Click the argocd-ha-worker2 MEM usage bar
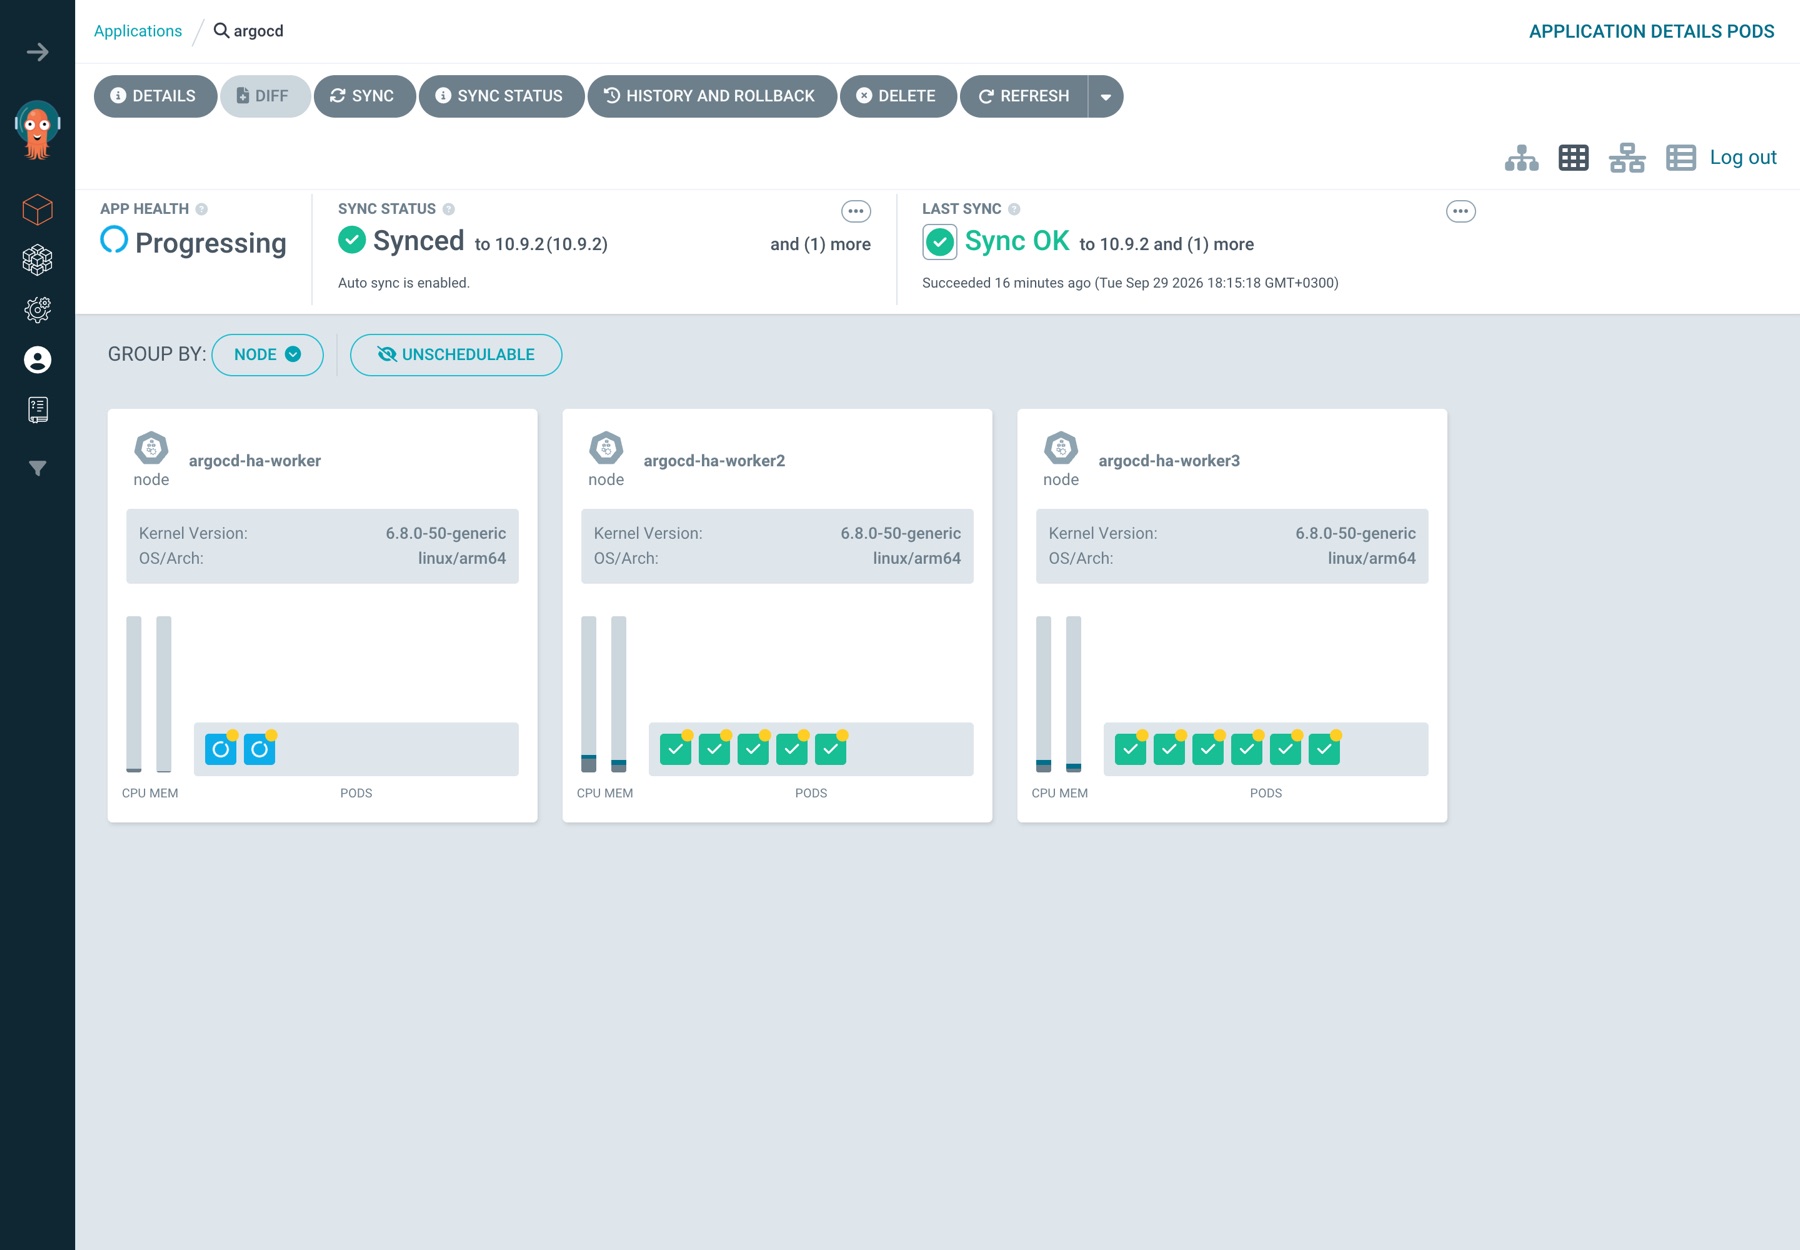This screenshot has width=1800, height=1250. (x=619, y=694)
